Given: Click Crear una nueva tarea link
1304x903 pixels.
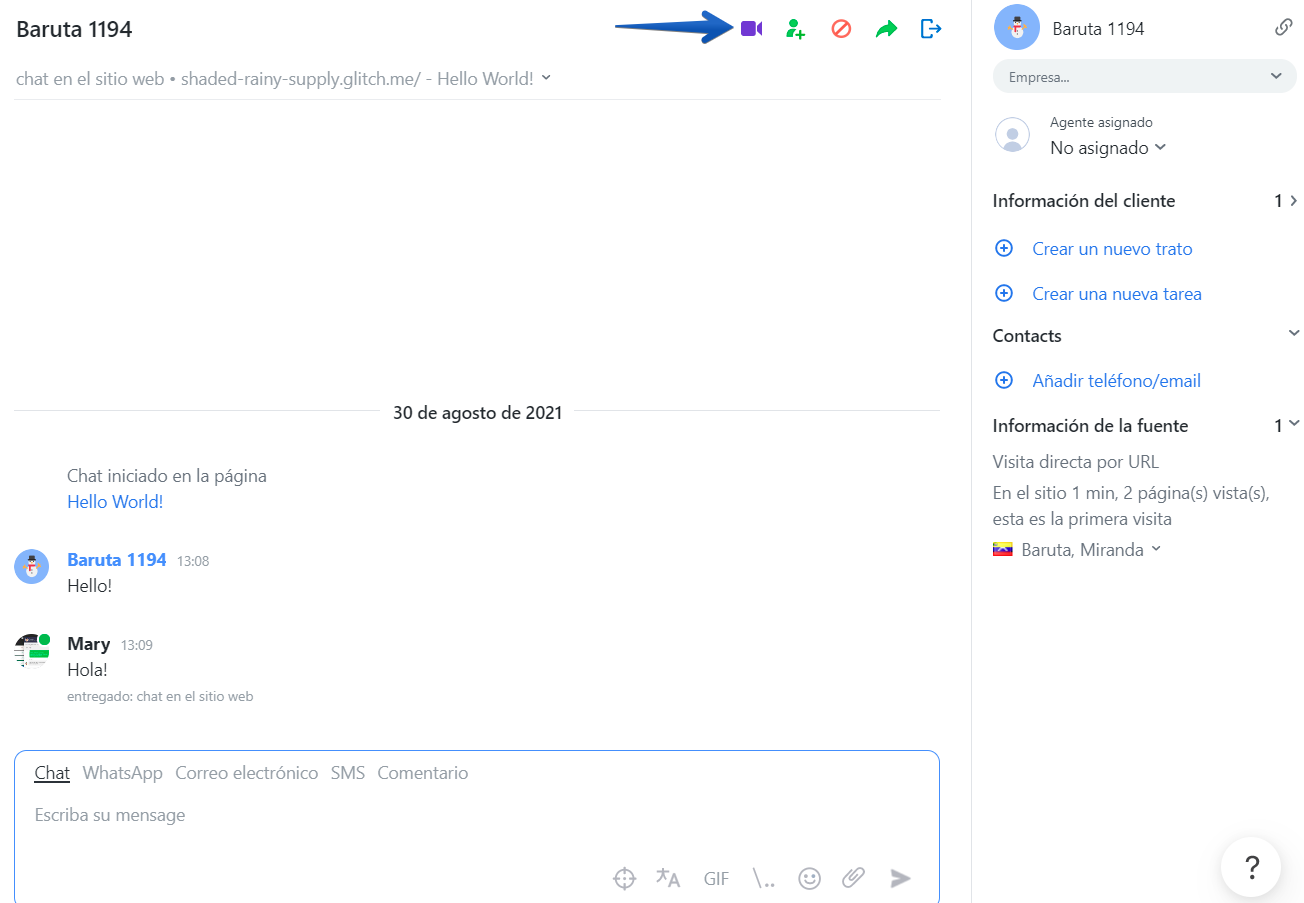Looking at the screenshot, I should (1117, 294).
